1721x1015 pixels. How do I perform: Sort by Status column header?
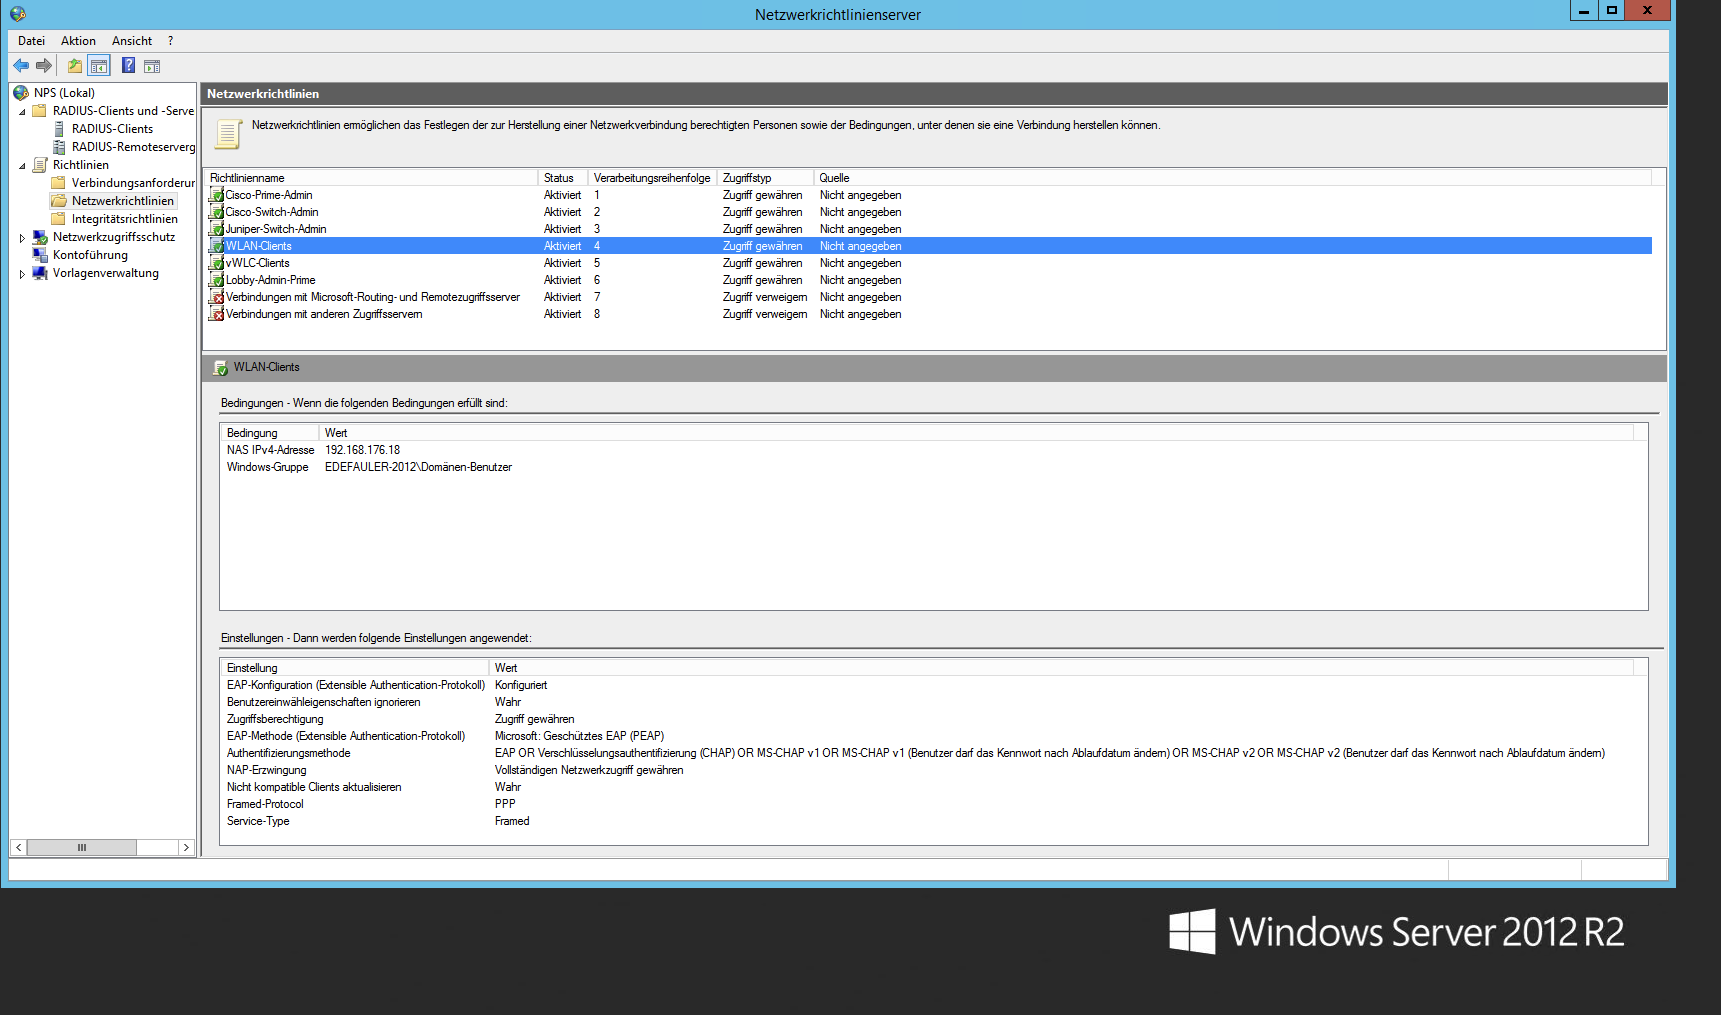coord(563,178)
